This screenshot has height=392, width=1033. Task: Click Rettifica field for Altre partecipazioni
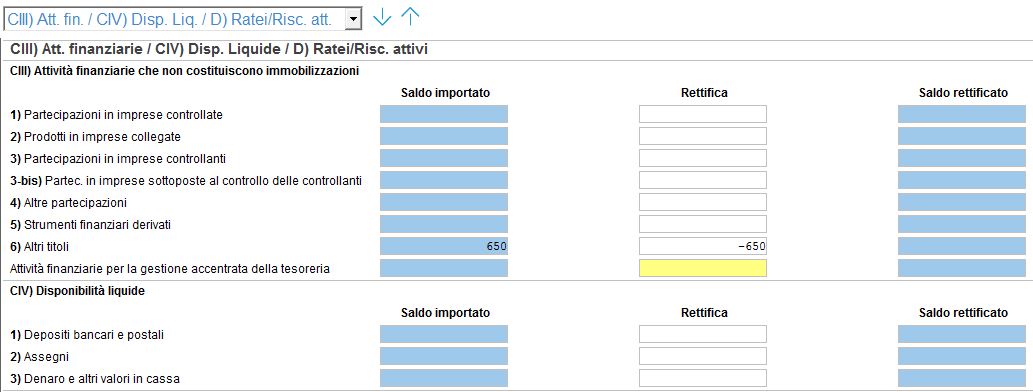coord(703,202)
